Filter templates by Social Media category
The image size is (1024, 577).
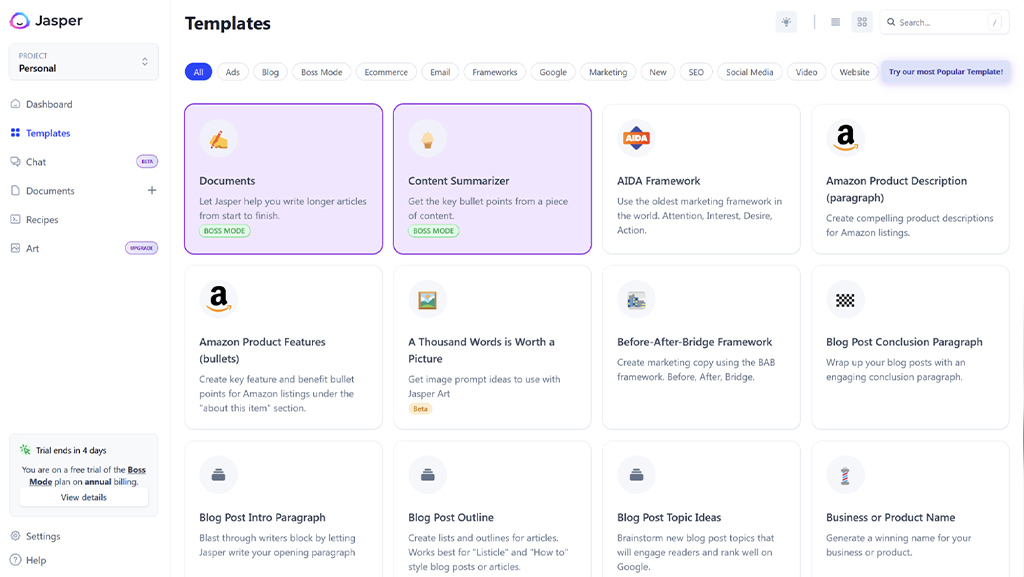coord(749,72)
